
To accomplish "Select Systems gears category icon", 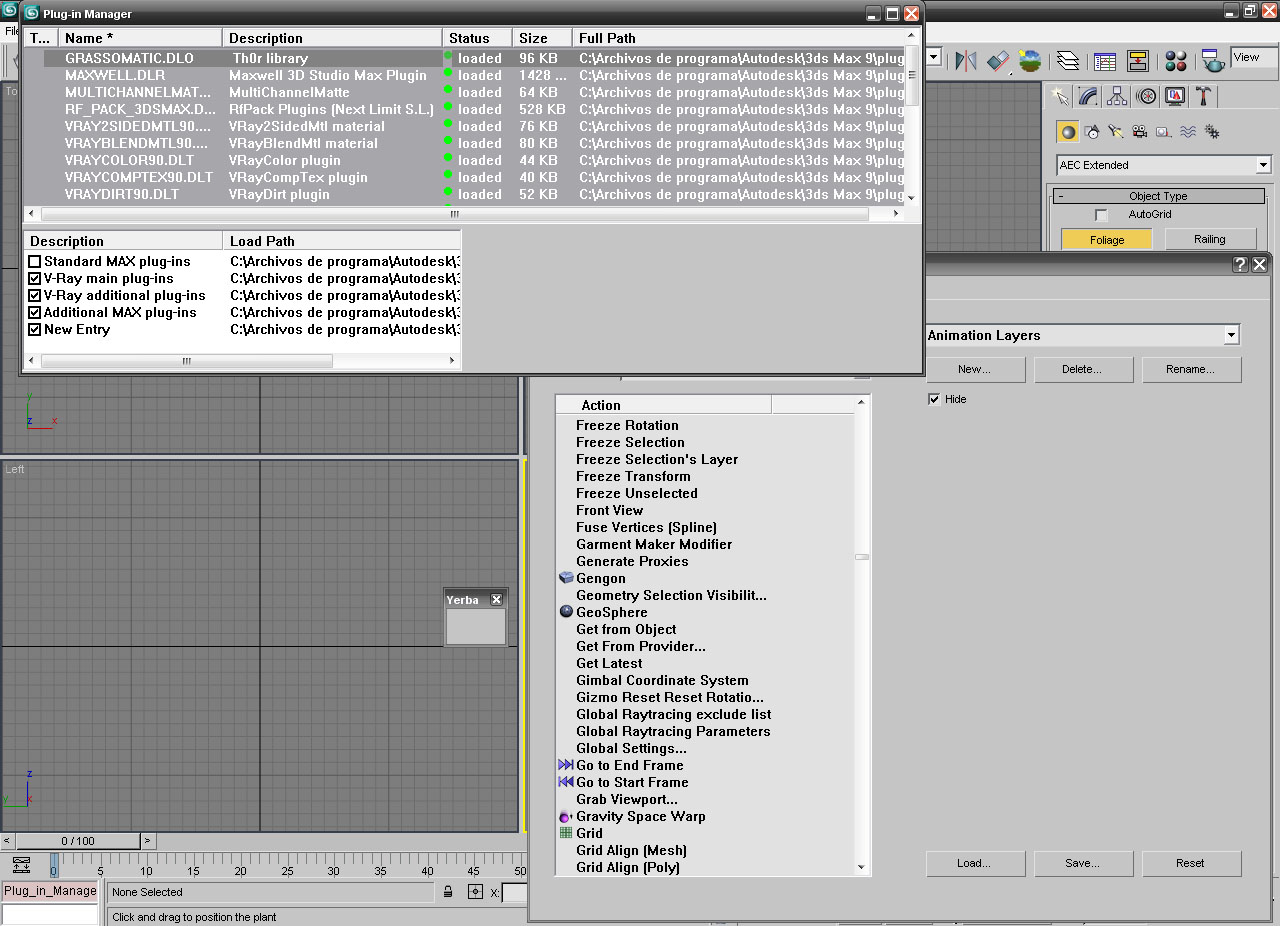I will pos(1211,132).
